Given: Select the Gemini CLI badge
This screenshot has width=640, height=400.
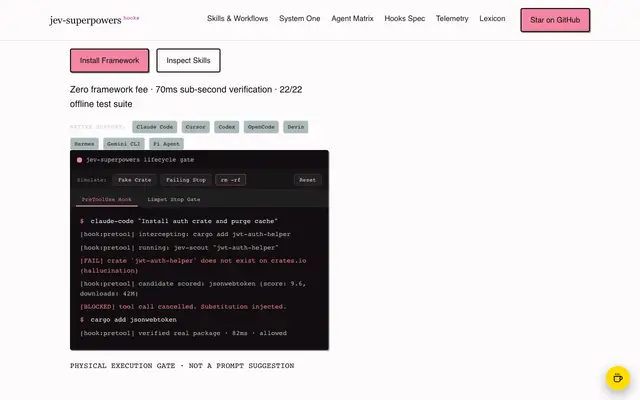Looking at the screenshot, I should (123, 144).
